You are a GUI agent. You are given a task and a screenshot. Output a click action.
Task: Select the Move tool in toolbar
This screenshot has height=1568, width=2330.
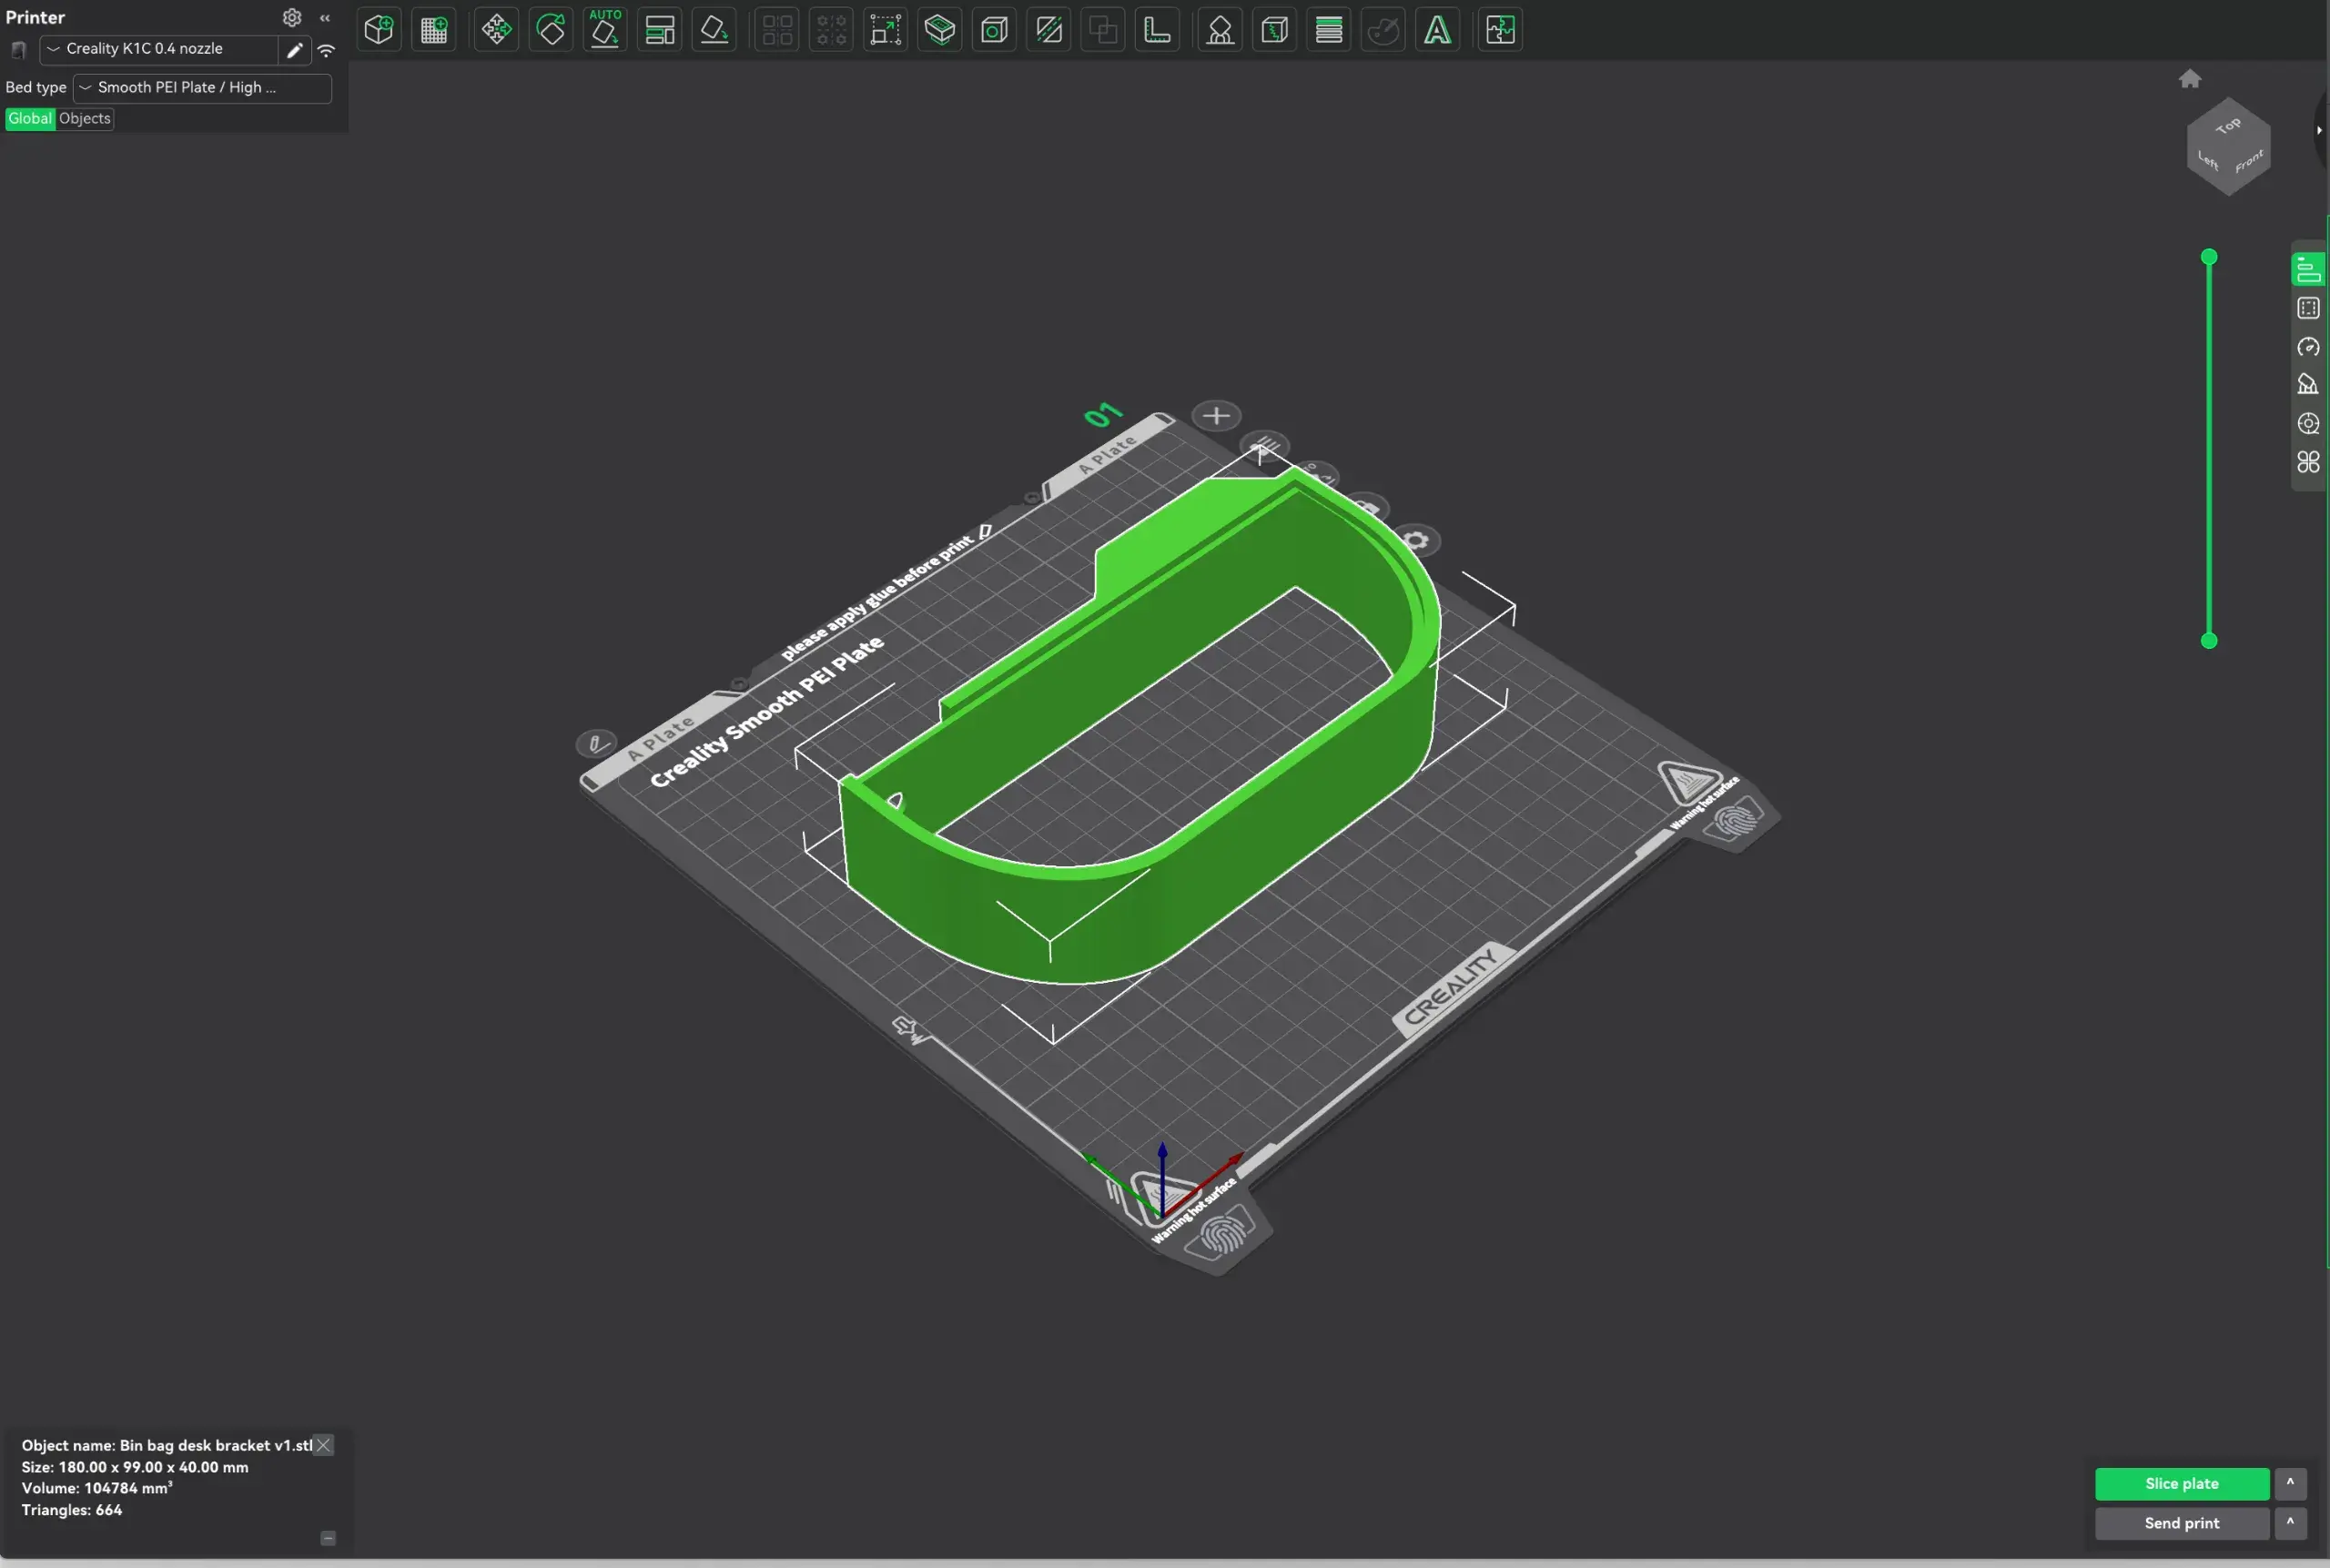pos(496,30)
